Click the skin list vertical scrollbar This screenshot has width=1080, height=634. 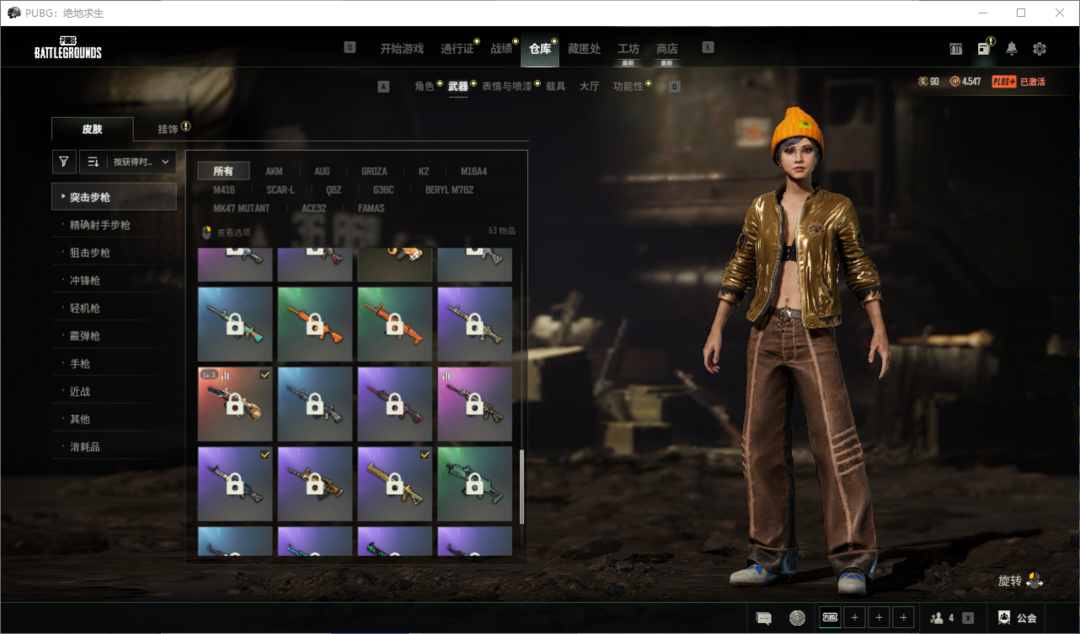(521, 485)
